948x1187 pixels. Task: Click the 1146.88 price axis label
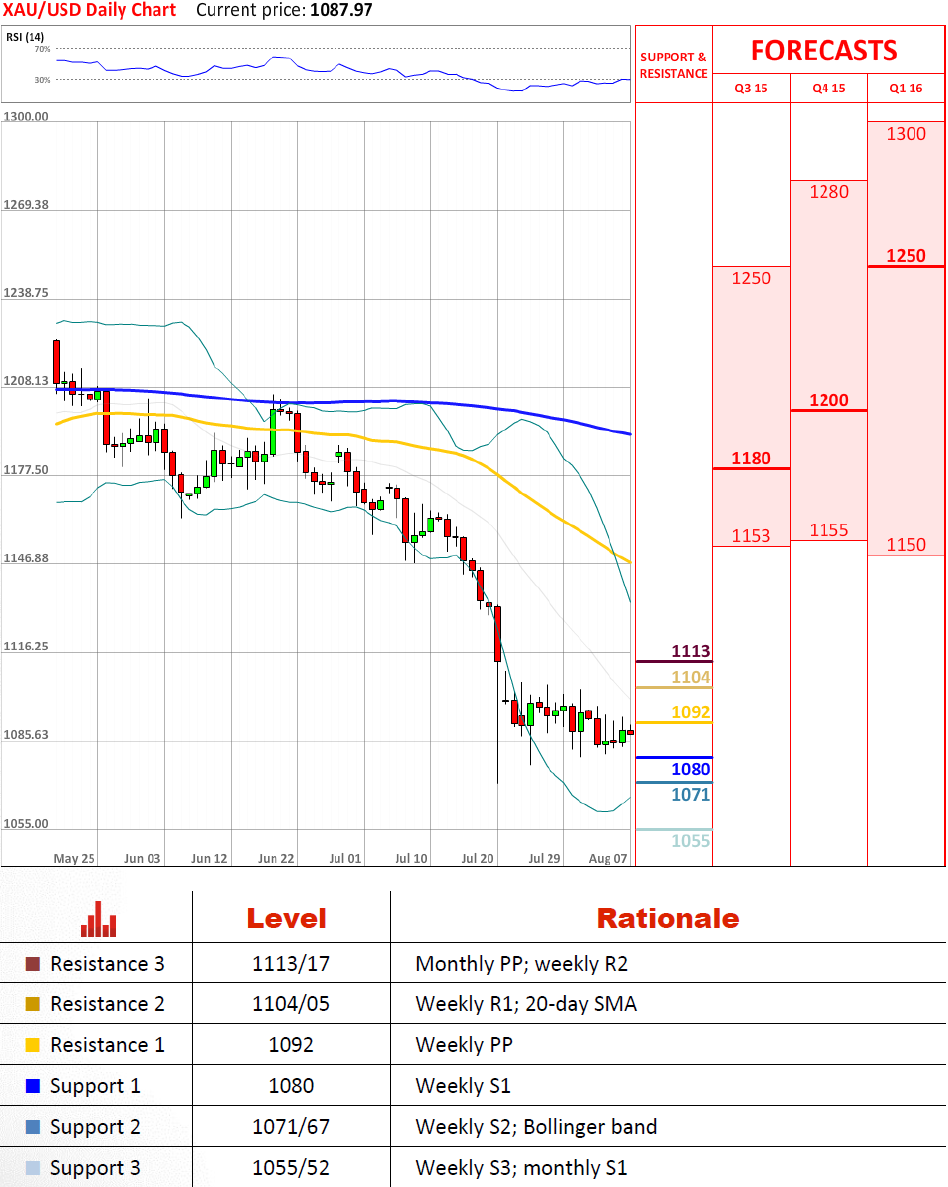point(26,558)
